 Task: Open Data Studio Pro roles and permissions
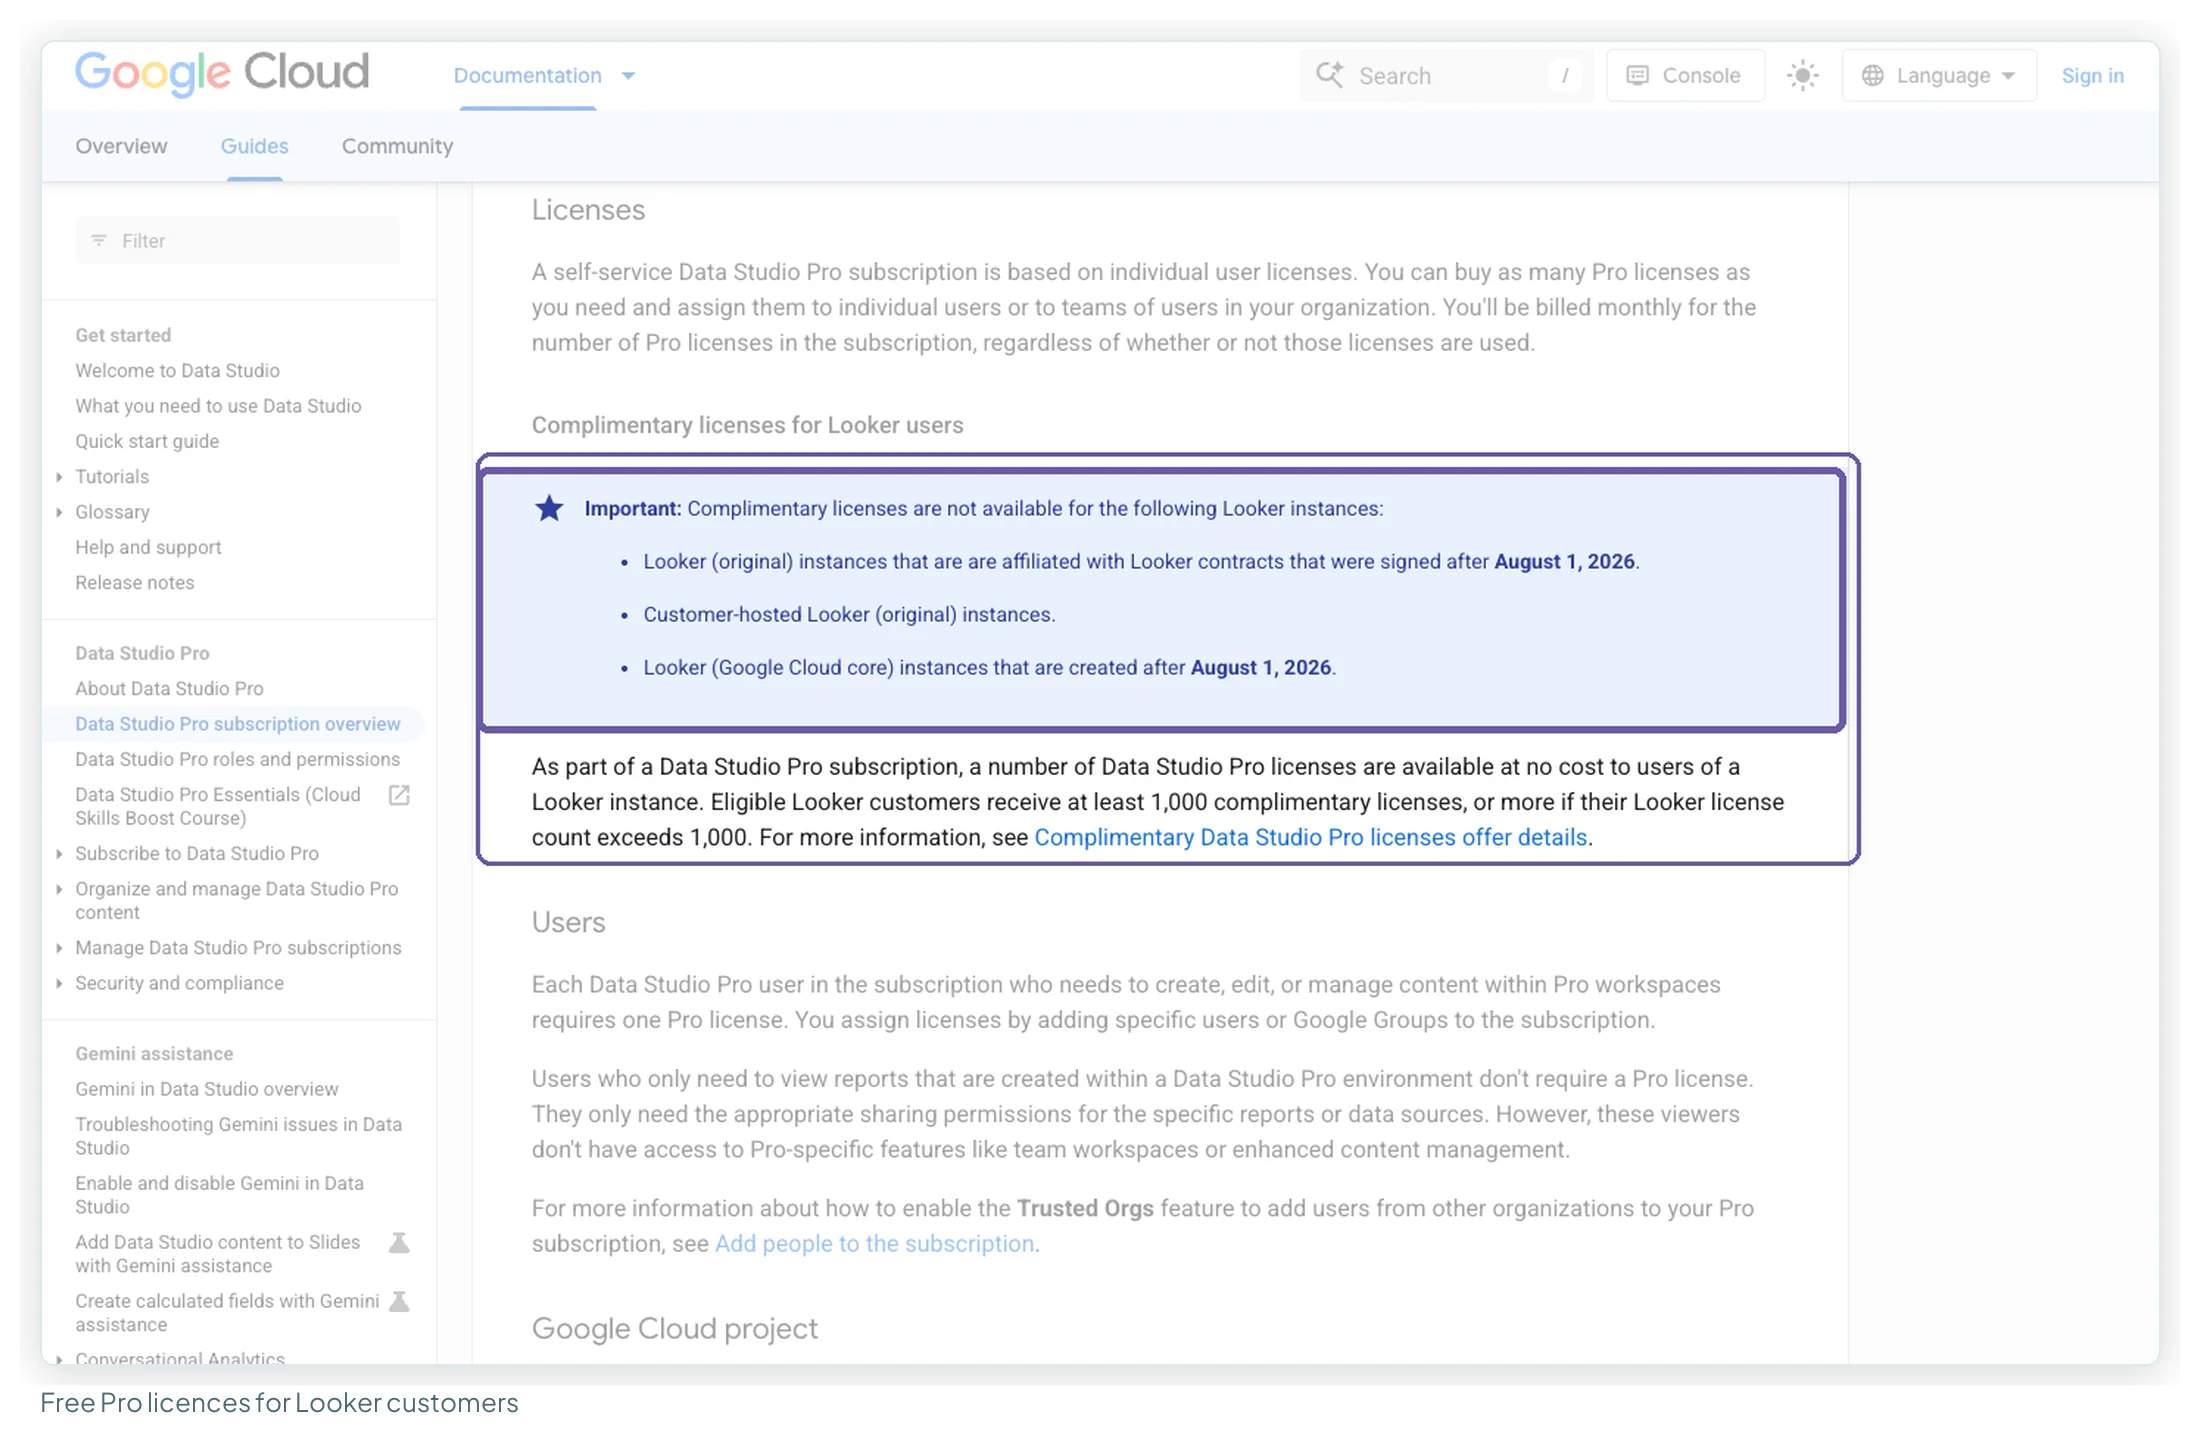tap(237, 760)
